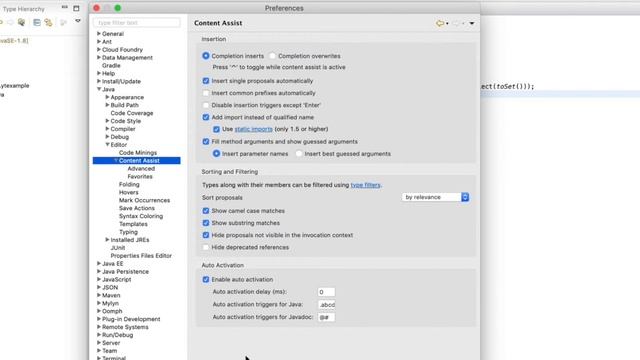Enable Hide deprecated references
The image size is (640, 360).
tap(206, 247)
